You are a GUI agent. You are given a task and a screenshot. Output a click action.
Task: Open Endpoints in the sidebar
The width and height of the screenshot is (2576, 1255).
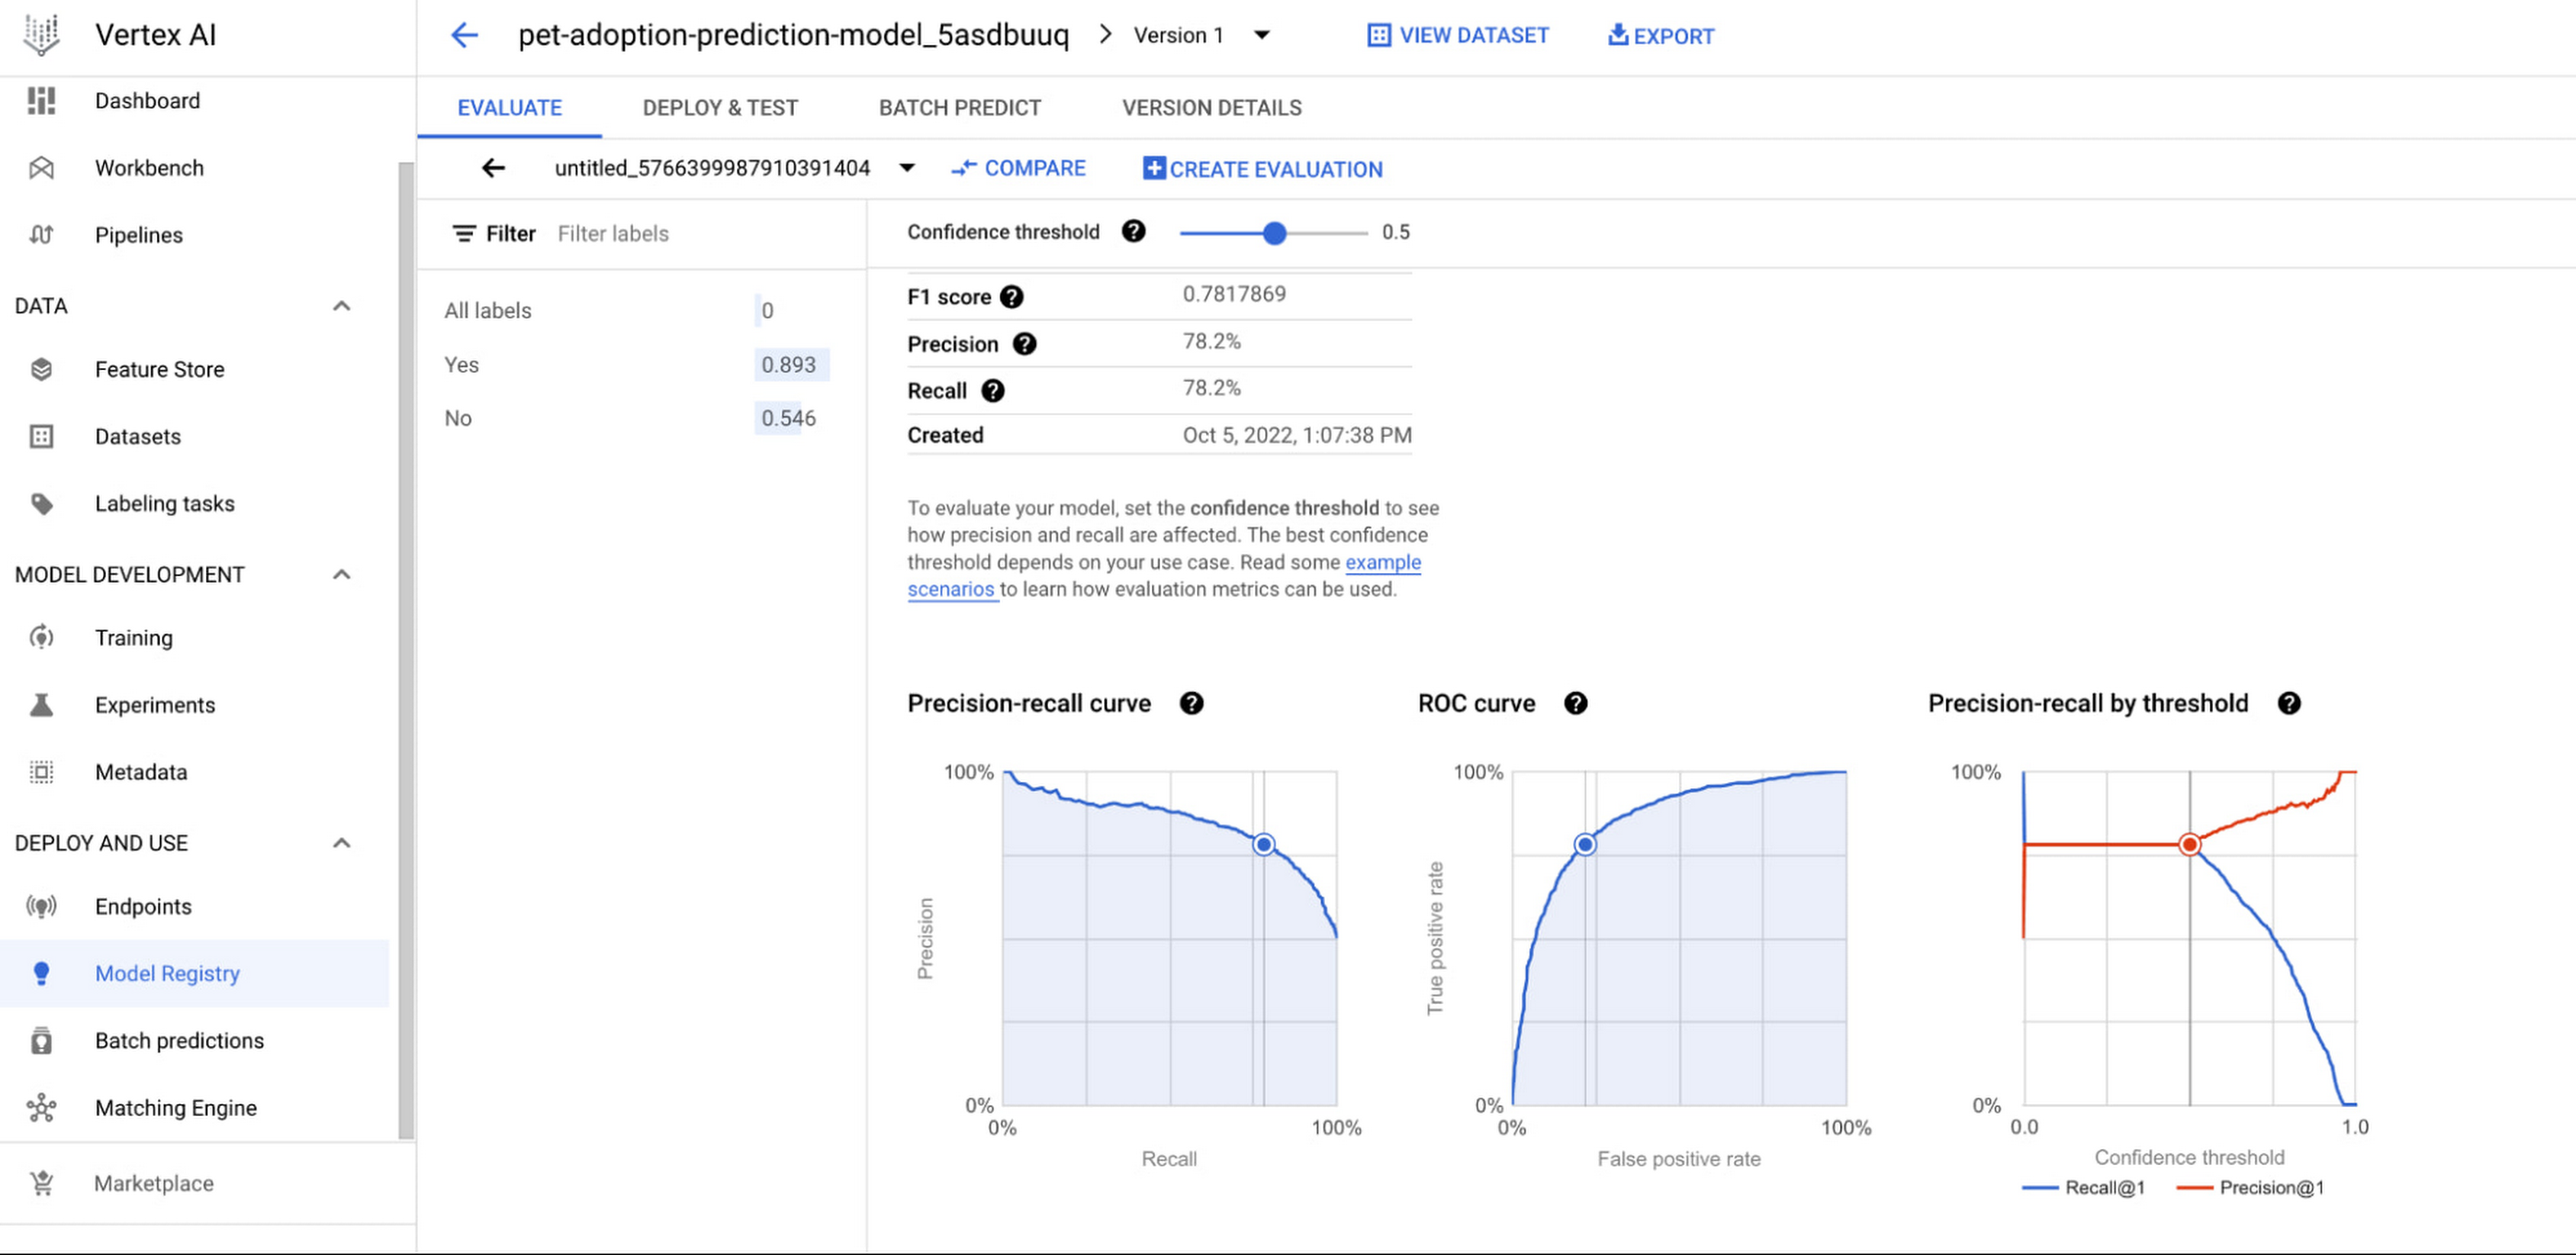coord(194,907)
